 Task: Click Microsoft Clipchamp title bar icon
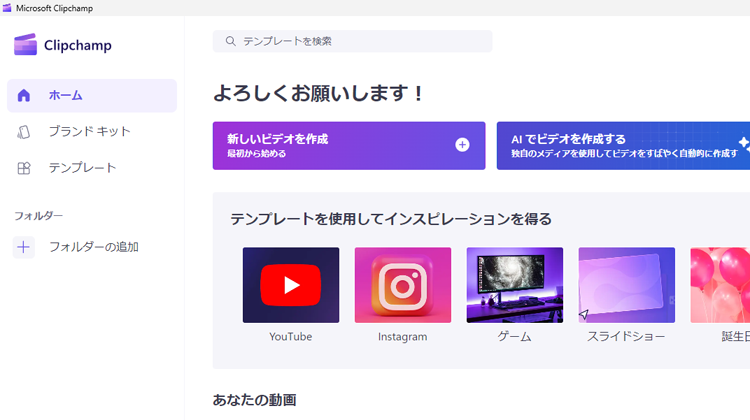[7, 8]
